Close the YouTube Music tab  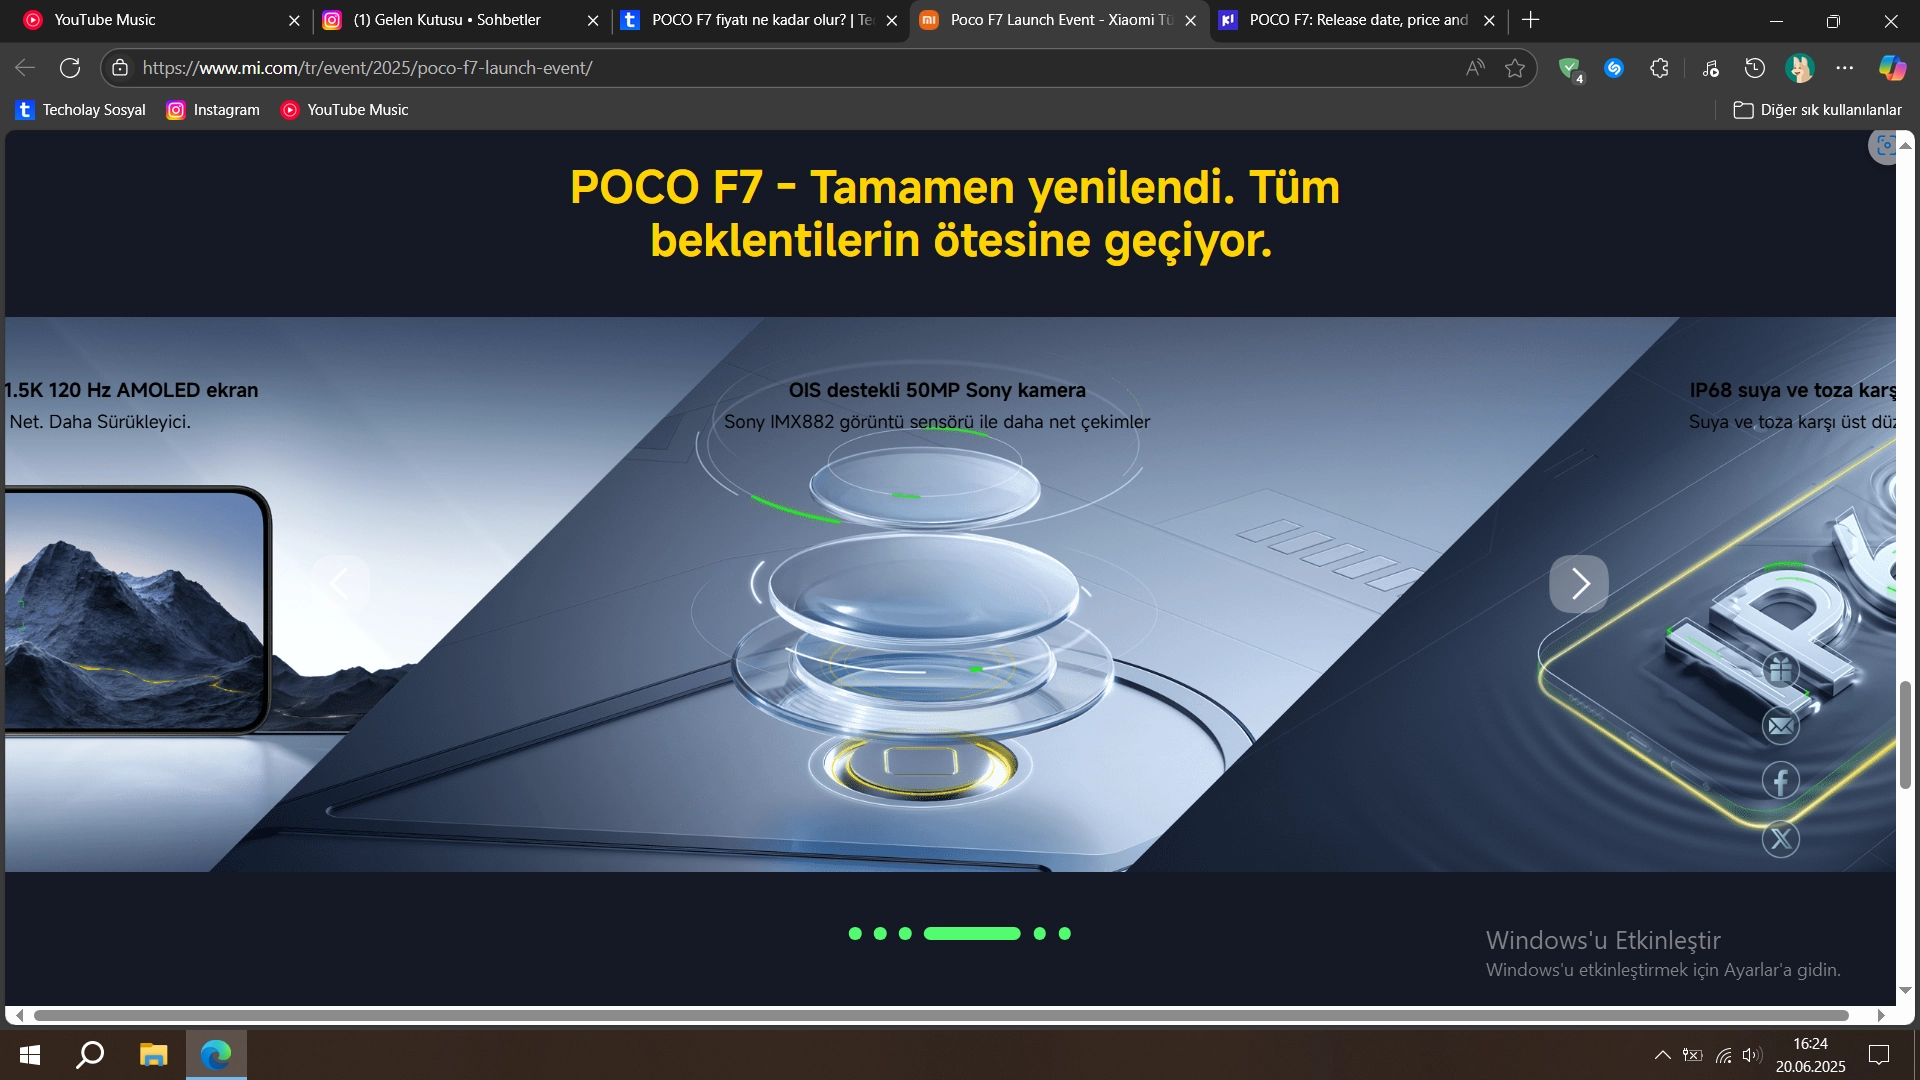(x=294, y=20)
